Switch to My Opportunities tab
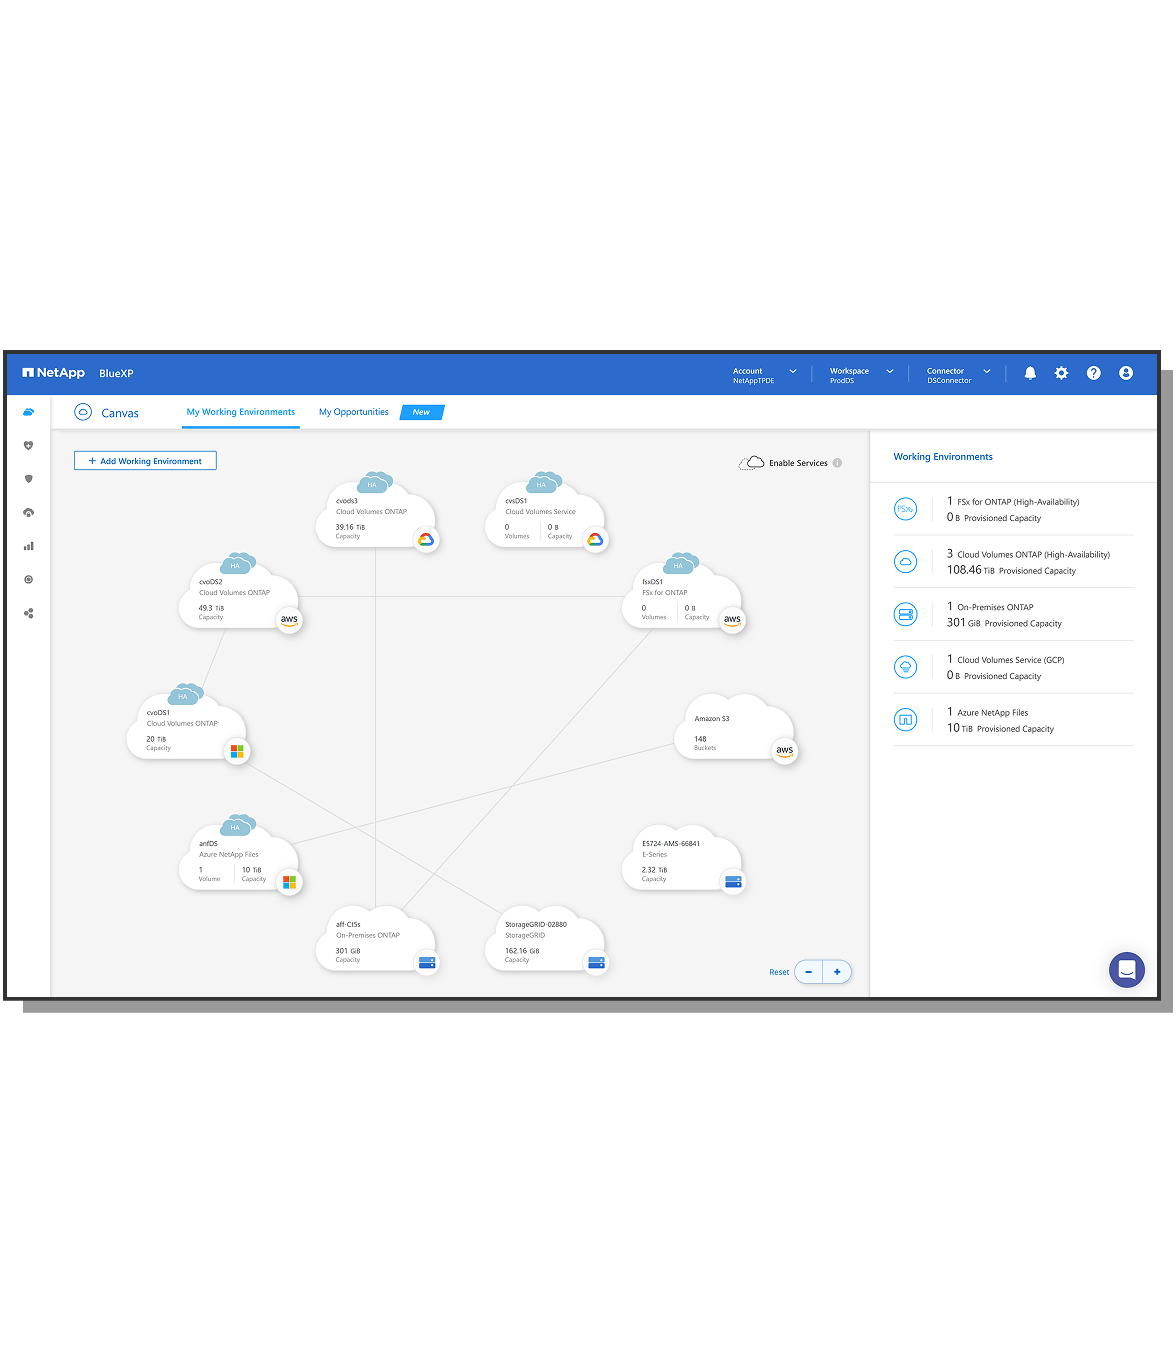1176x1350 pixels. tap(353, 412)
